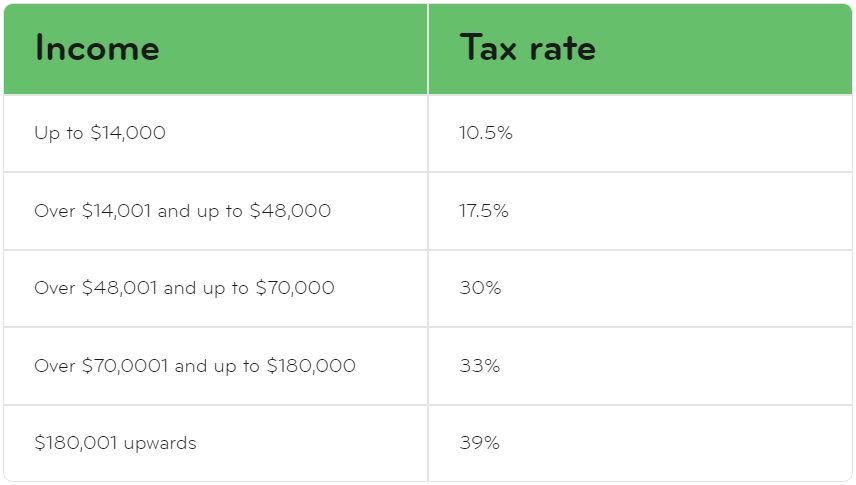The height and width of the screenshot is (485, 856).
Task: Select the $180,001 amount in the last row
Action: (76, 443)
